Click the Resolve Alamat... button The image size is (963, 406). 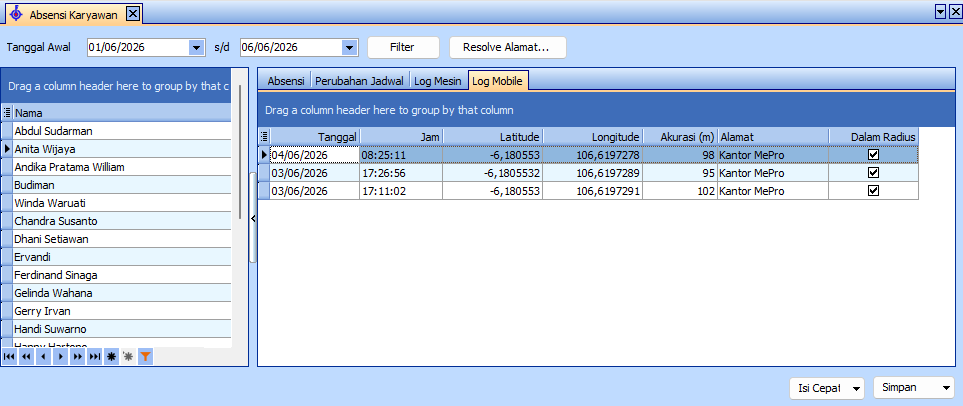tap(507, 47)
